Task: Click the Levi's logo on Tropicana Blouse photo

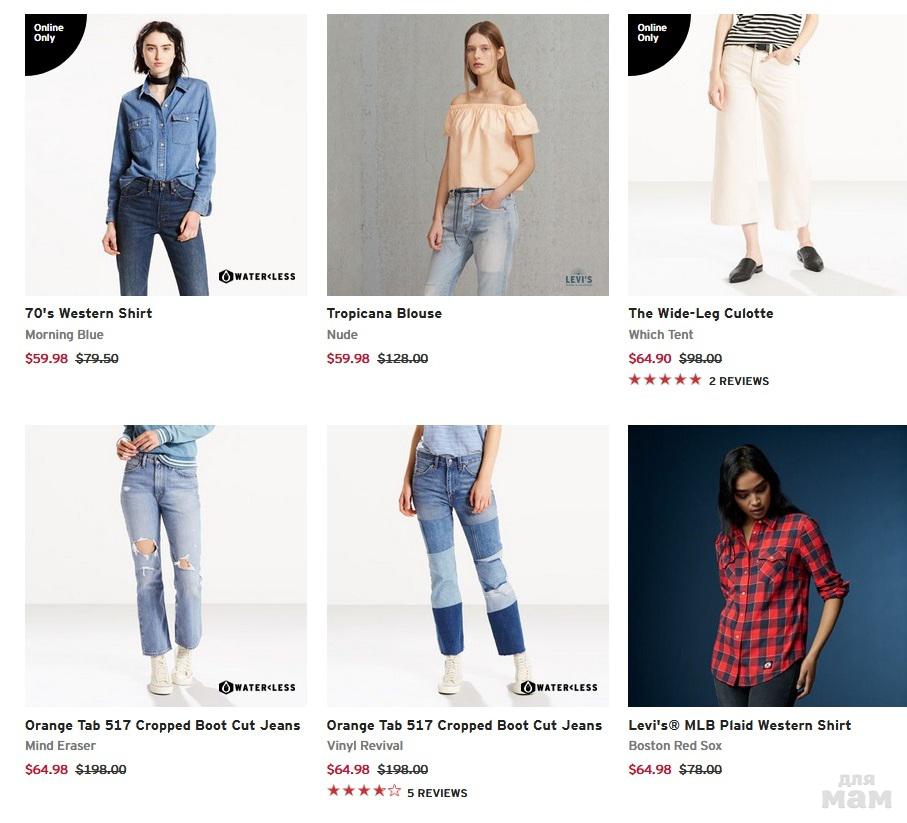Action: (x=578, y=278)
